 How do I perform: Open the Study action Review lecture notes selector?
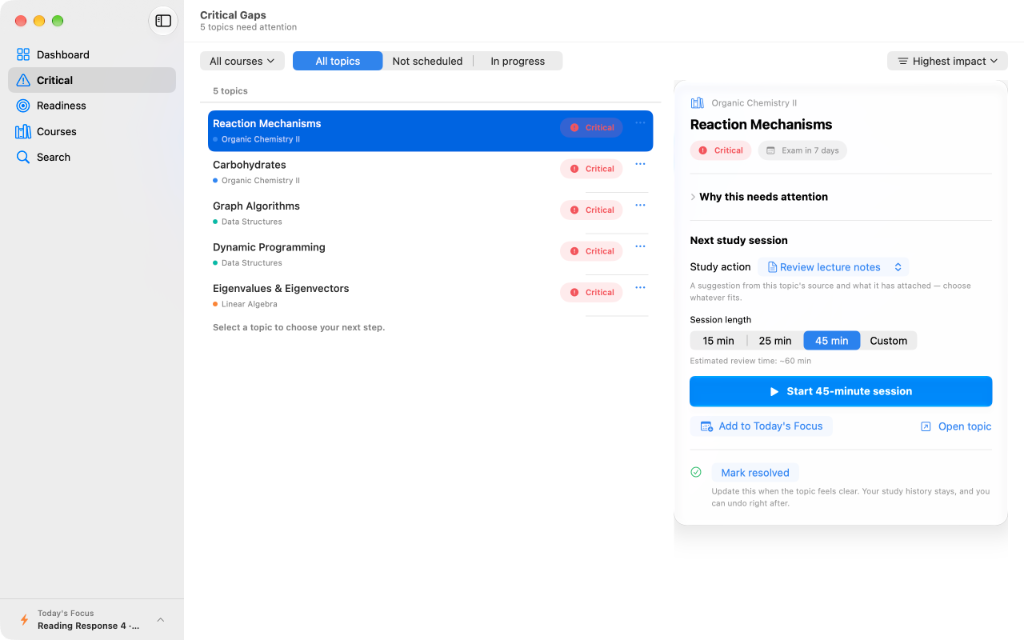[x=833, y=267]
